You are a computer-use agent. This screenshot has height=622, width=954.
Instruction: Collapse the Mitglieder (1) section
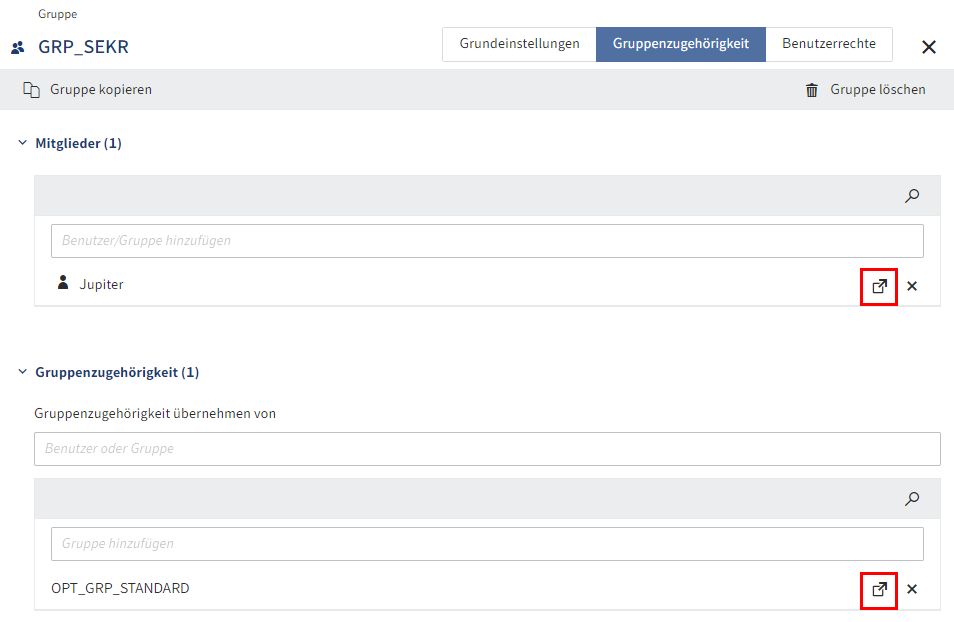(22, 142)
